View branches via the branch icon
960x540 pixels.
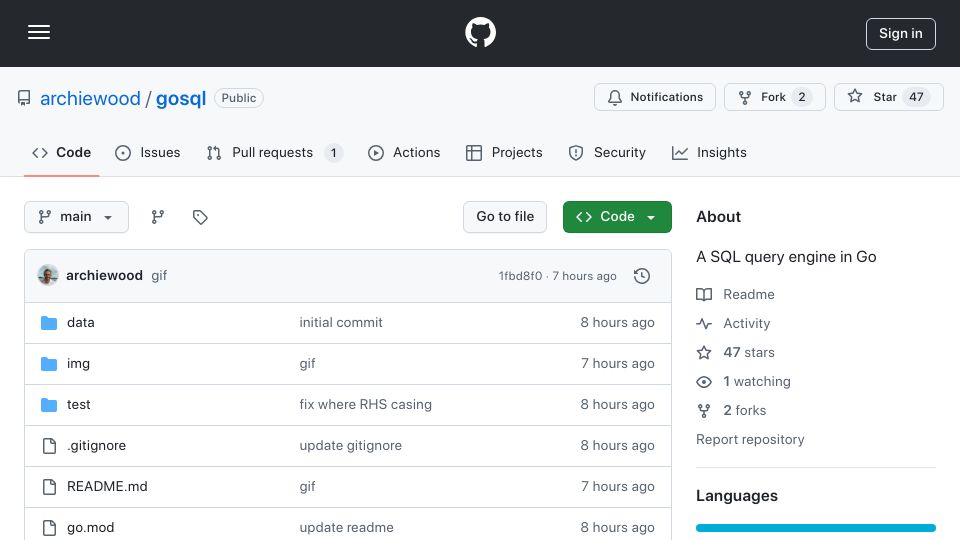point(158,217)
